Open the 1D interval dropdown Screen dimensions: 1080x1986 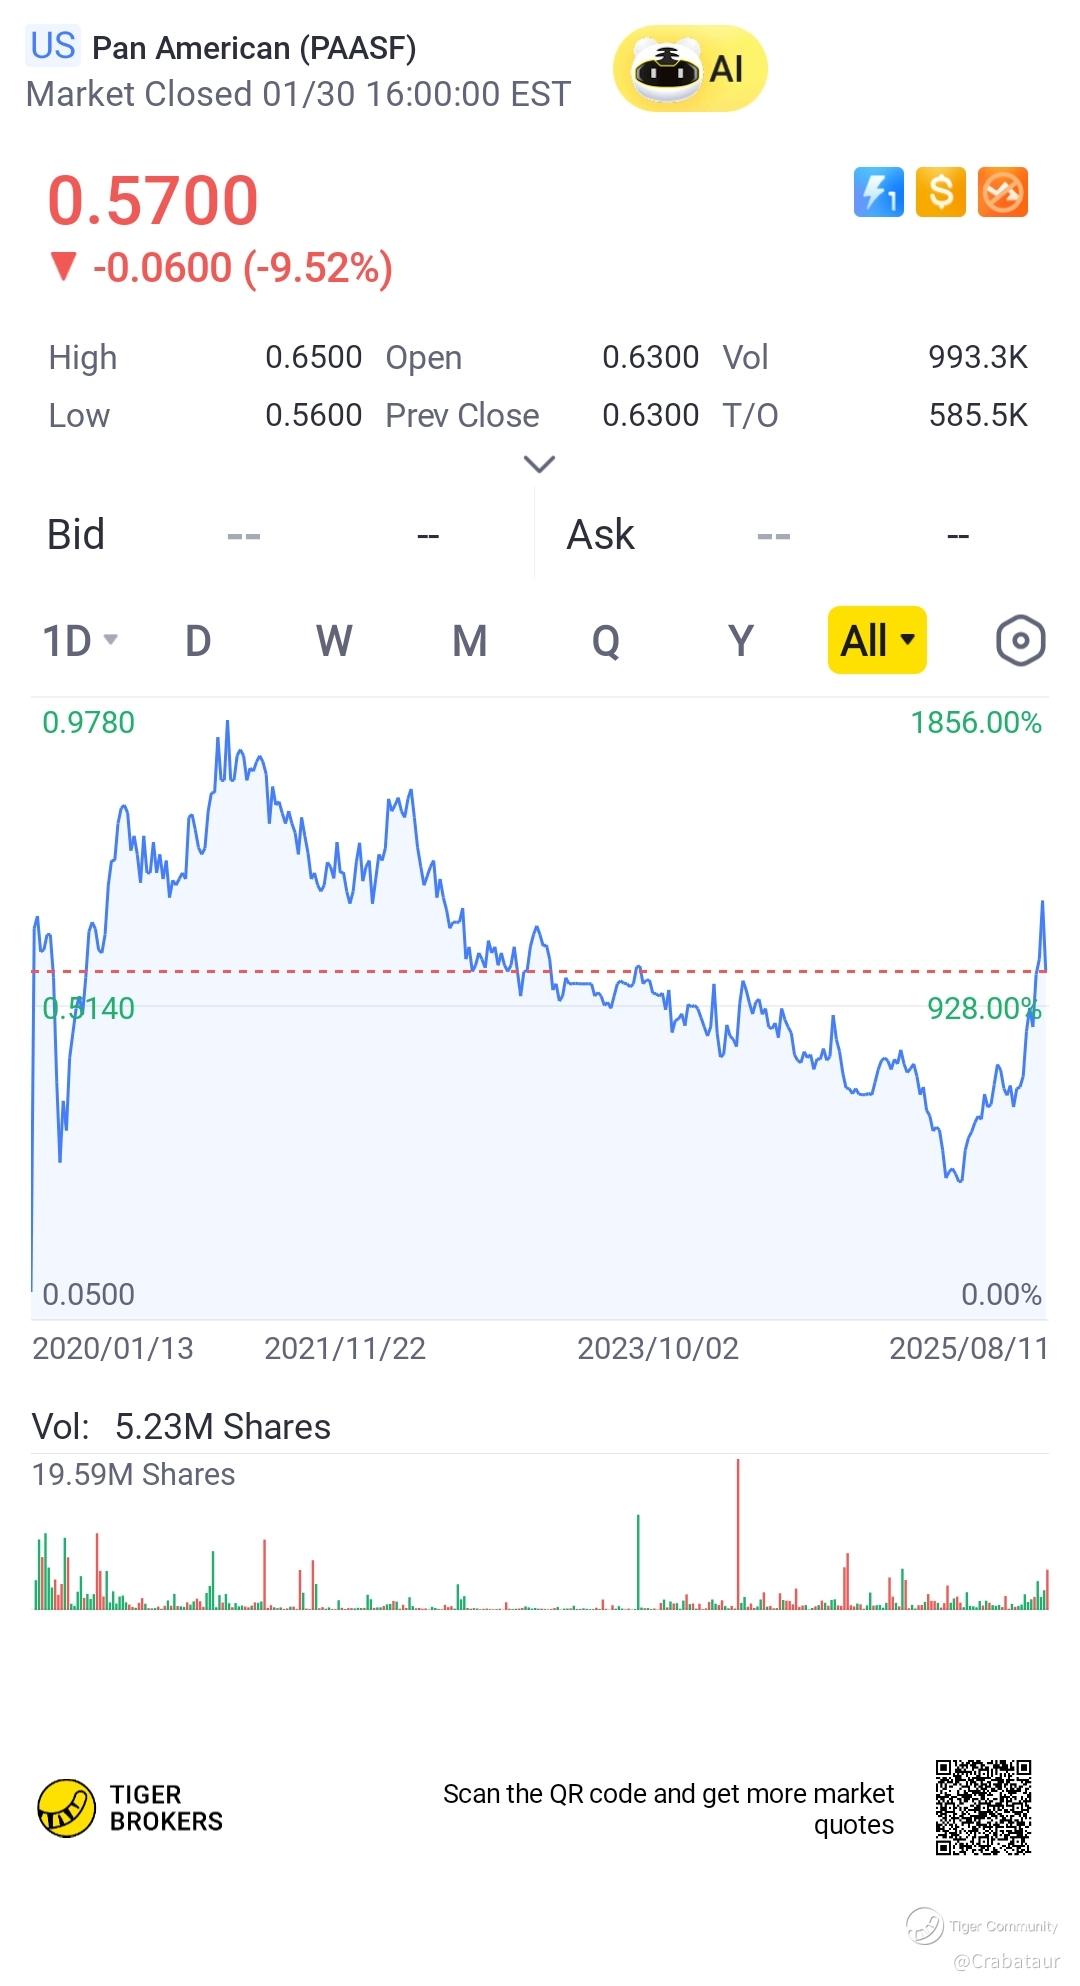pos(80,641)
